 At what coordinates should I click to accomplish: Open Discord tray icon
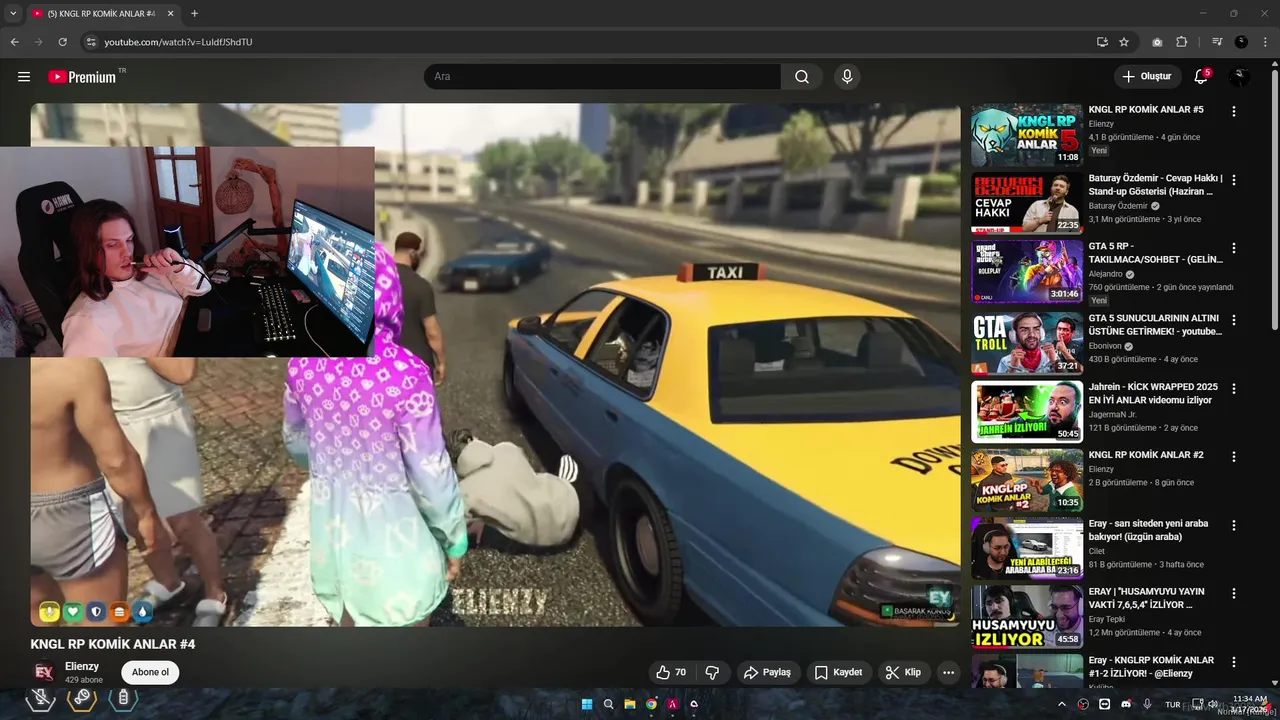click(x=1126, y=704)
